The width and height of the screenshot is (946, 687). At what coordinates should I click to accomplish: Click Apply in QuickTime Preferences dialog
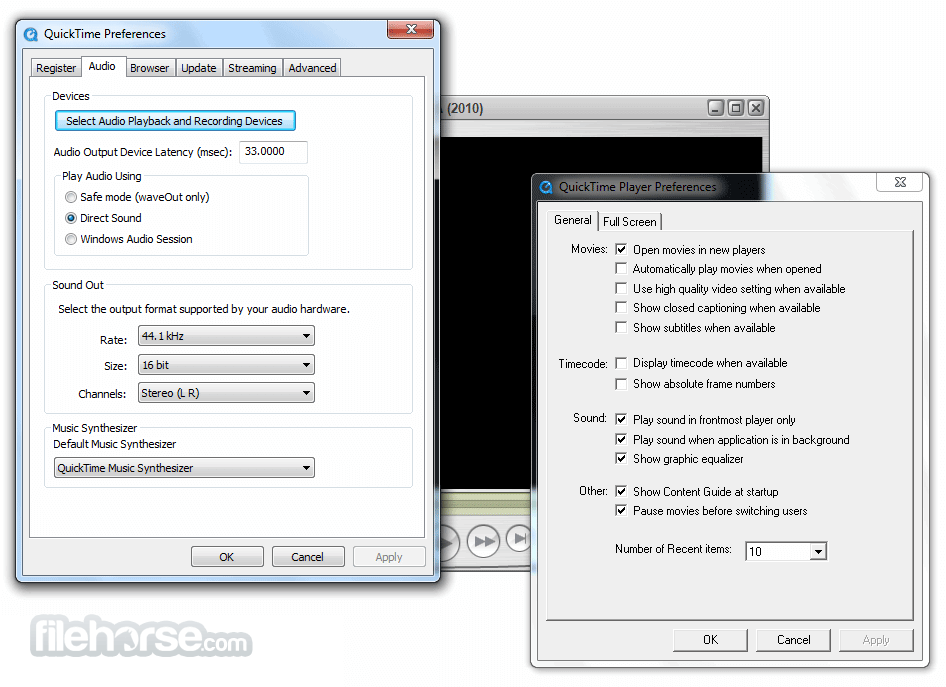389,557
